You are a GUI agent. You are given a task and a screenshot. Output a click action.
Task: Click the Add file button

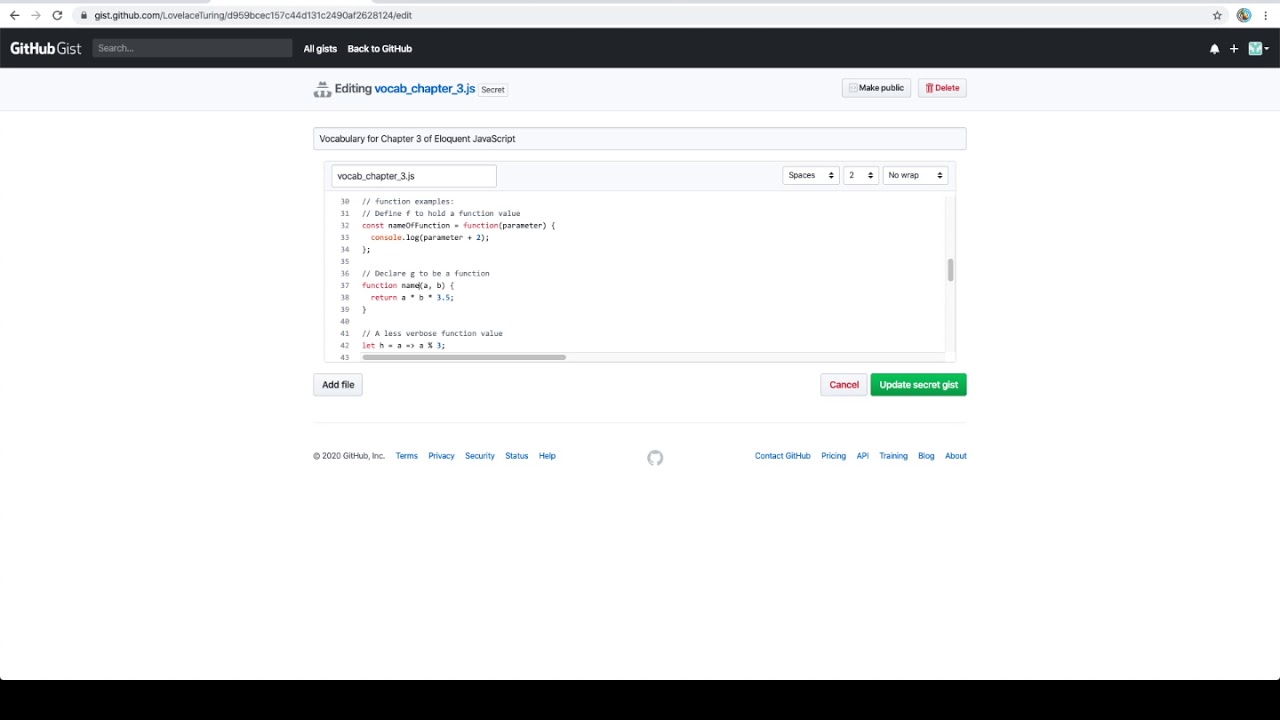[x=338, y=384]
